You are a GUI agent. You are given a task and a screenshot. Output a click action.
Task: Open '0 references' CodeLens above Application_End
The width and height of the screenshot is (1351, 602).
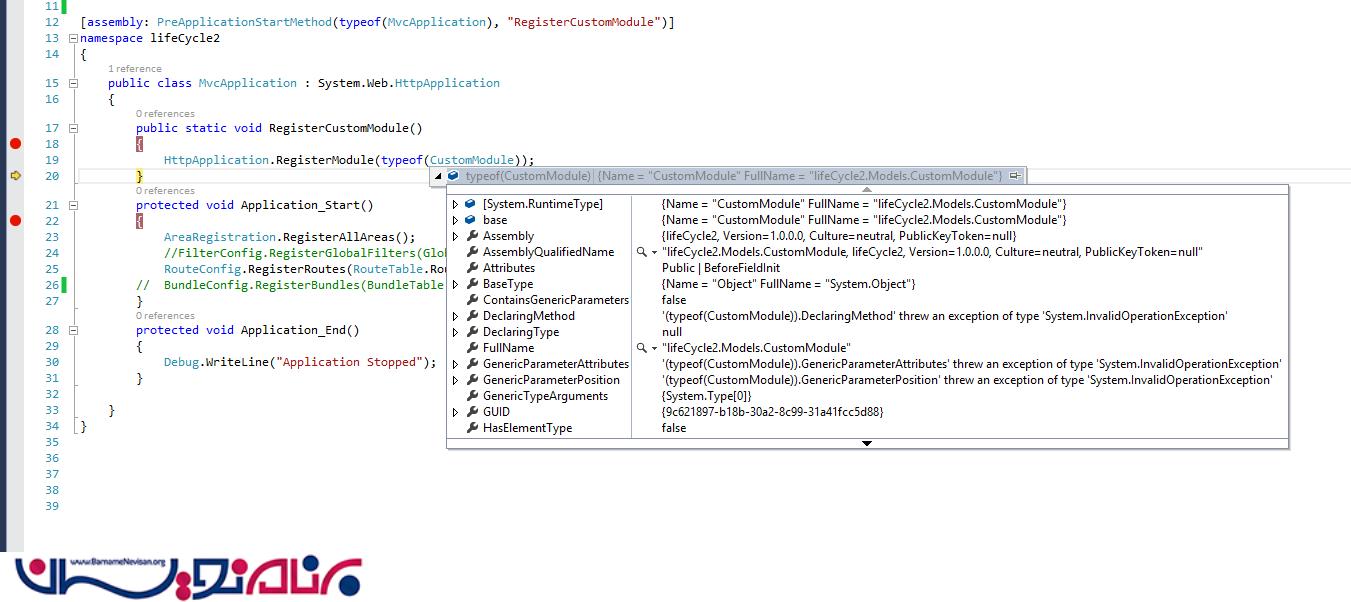click(165, 316)
